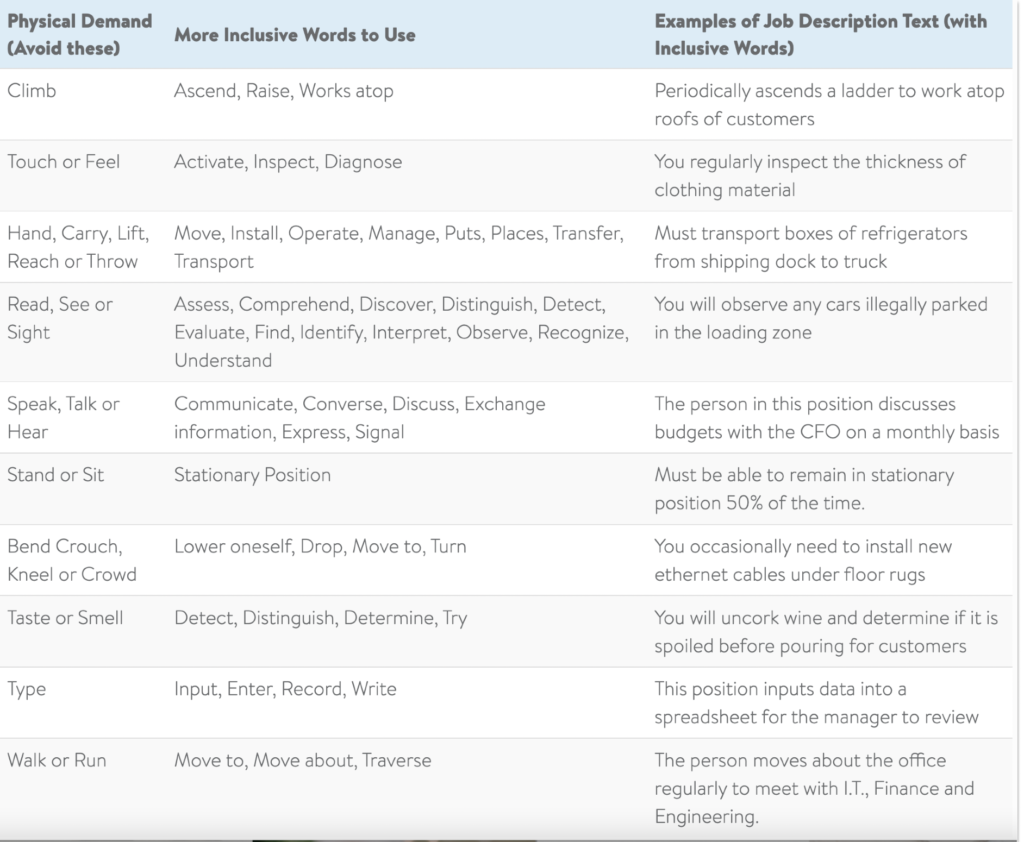Image resolution: width=1024 pixels, height=842 pixels.
Task: Click 'Lower oneself, Drop, Move to, Turn' text
Action: pos(320,546)
